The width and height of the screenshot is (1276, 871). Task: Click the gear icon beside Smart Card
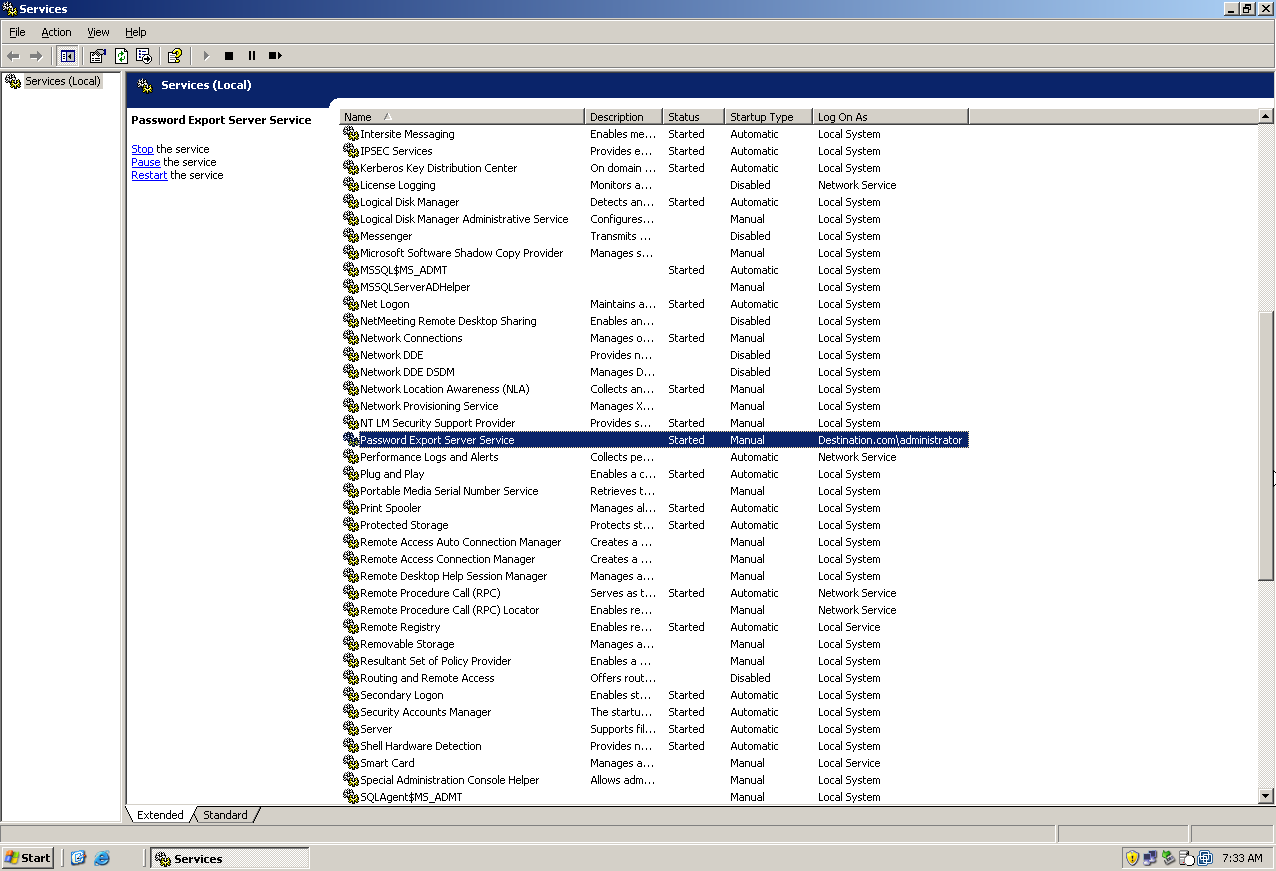click(350, 763)
